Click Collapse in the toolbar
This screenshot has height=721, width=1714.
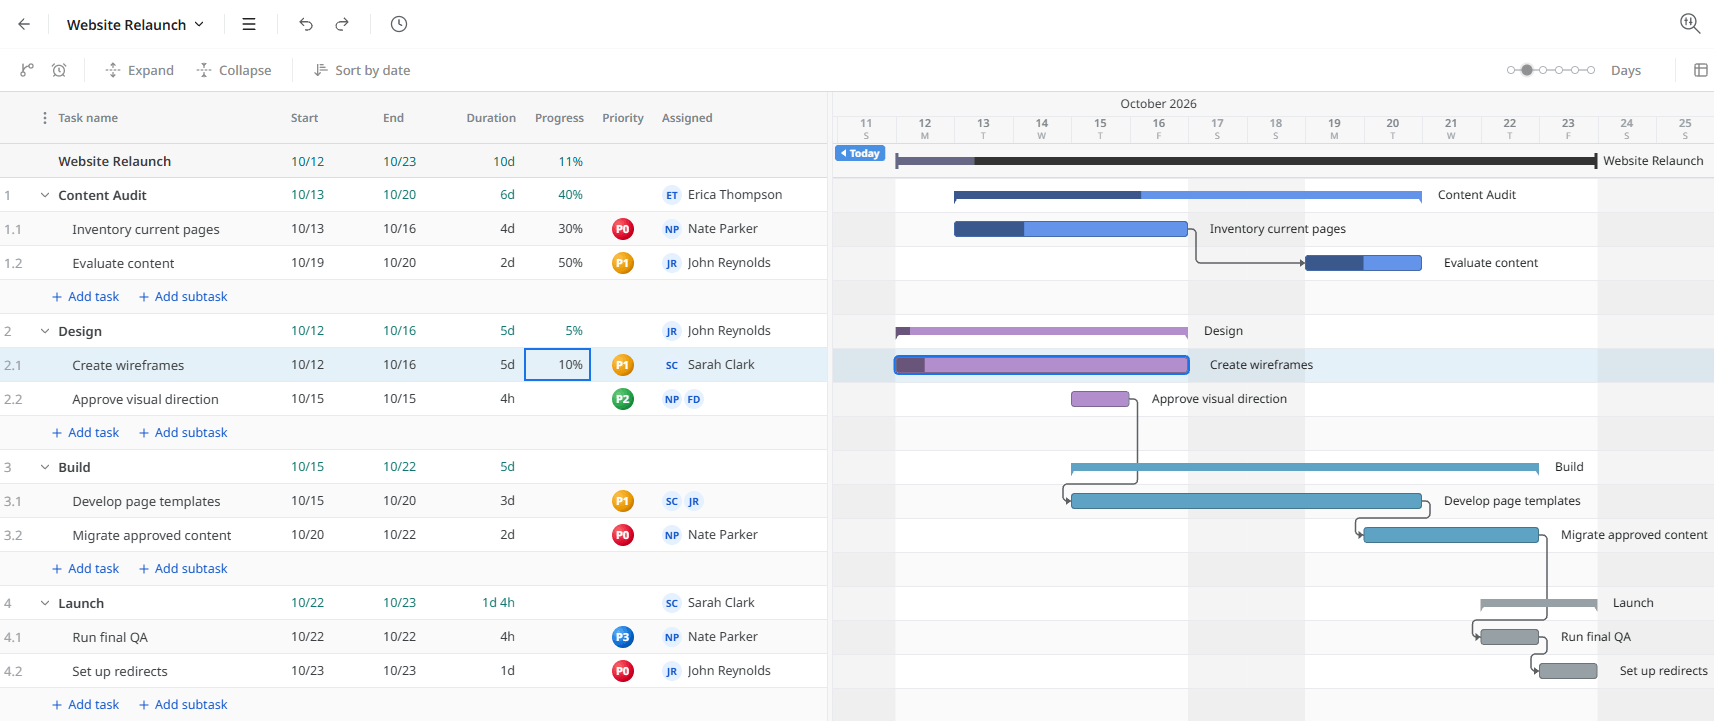[234, 70]
